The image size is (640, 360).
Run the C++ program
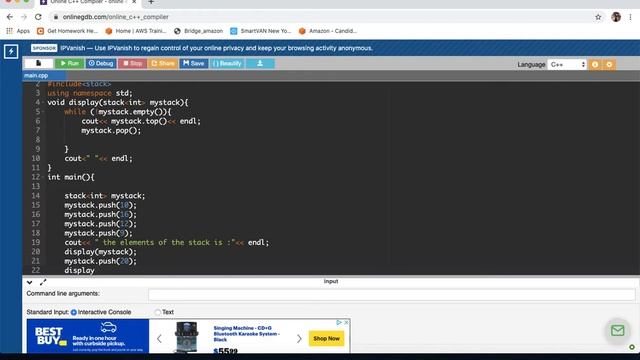69,63
